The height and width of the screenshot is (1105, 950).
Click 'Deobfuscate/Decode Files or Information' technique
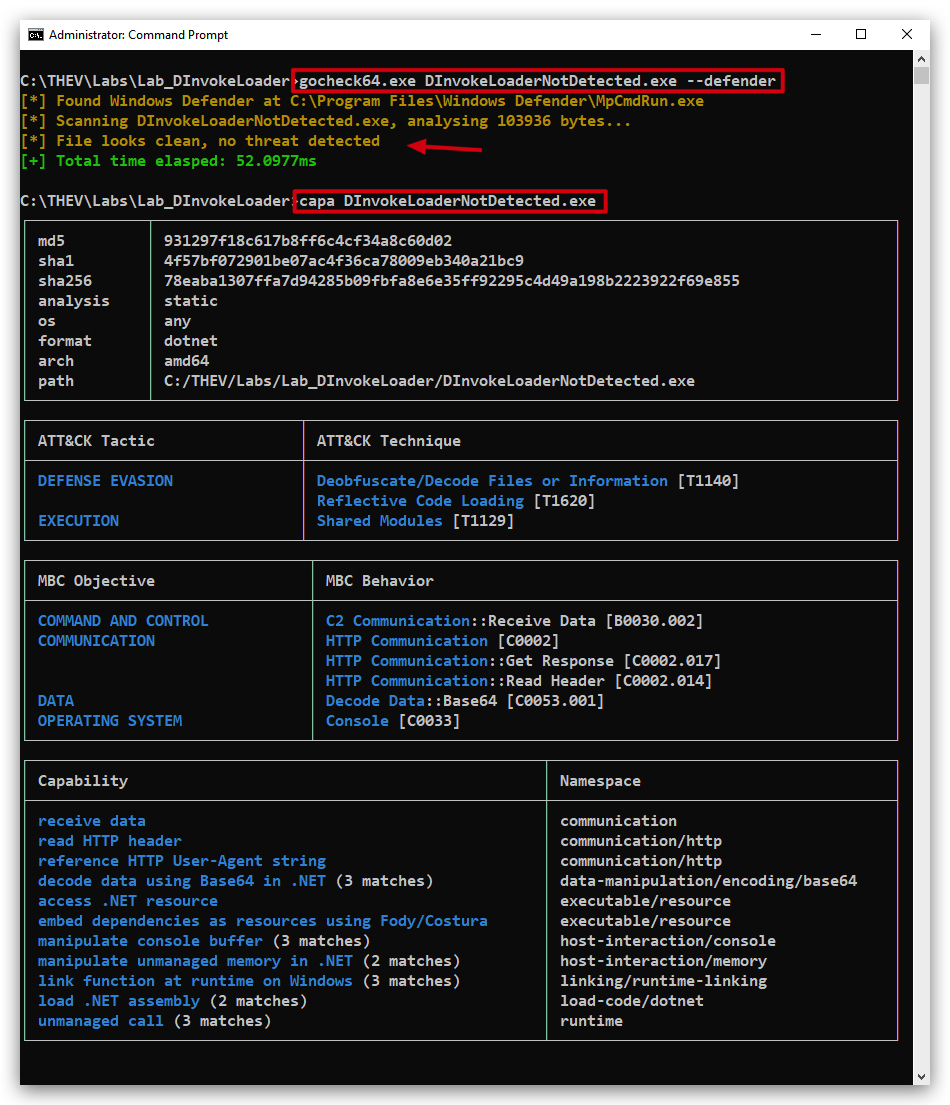click(x=492, y=481)
